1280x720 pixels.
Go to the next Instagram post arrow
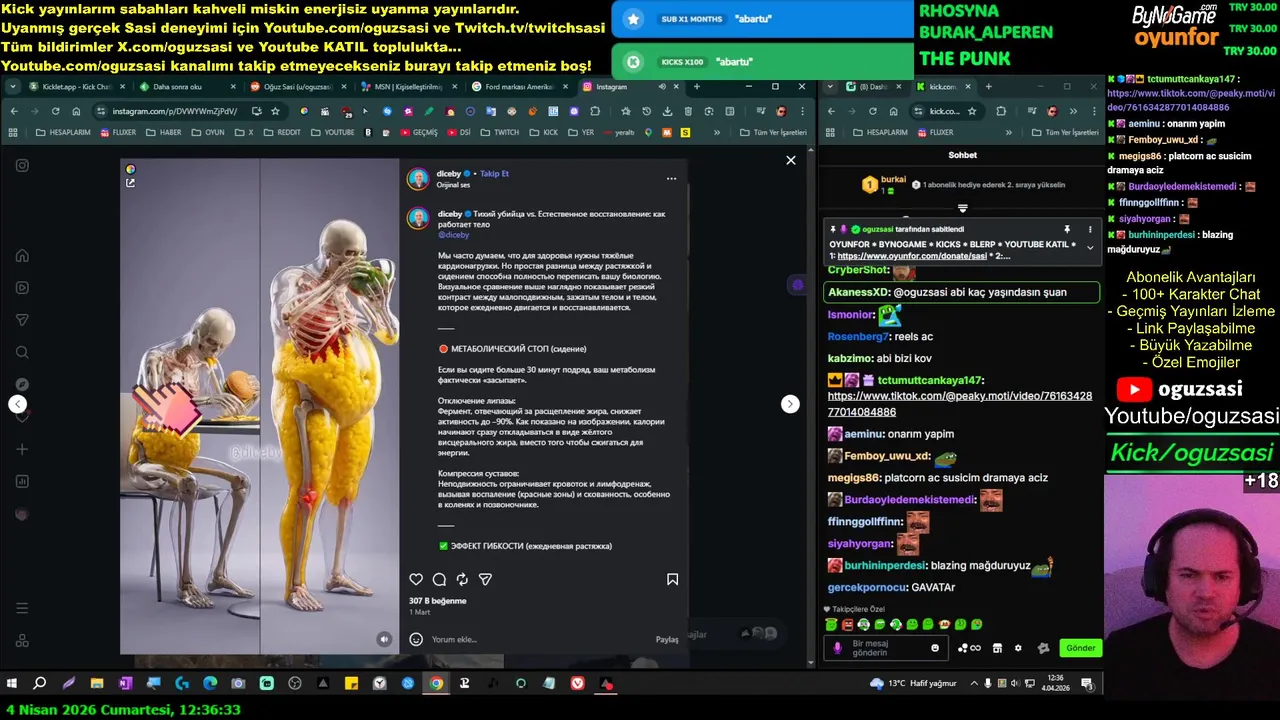click(x=790, y=404)
